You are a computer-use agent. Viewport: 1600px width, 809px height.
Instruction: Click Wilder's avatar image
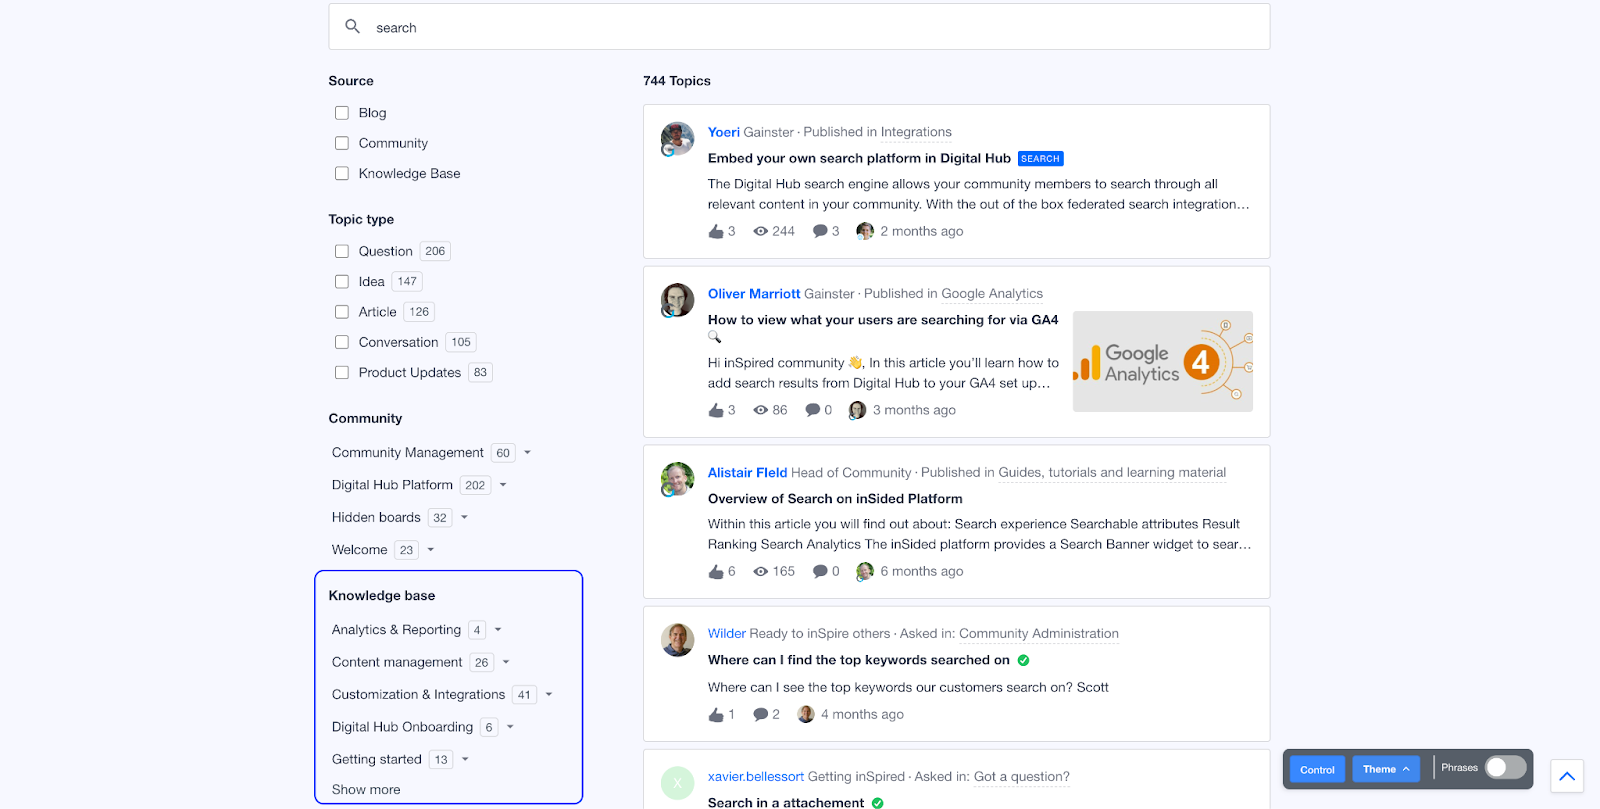click(x=677, y=640)
